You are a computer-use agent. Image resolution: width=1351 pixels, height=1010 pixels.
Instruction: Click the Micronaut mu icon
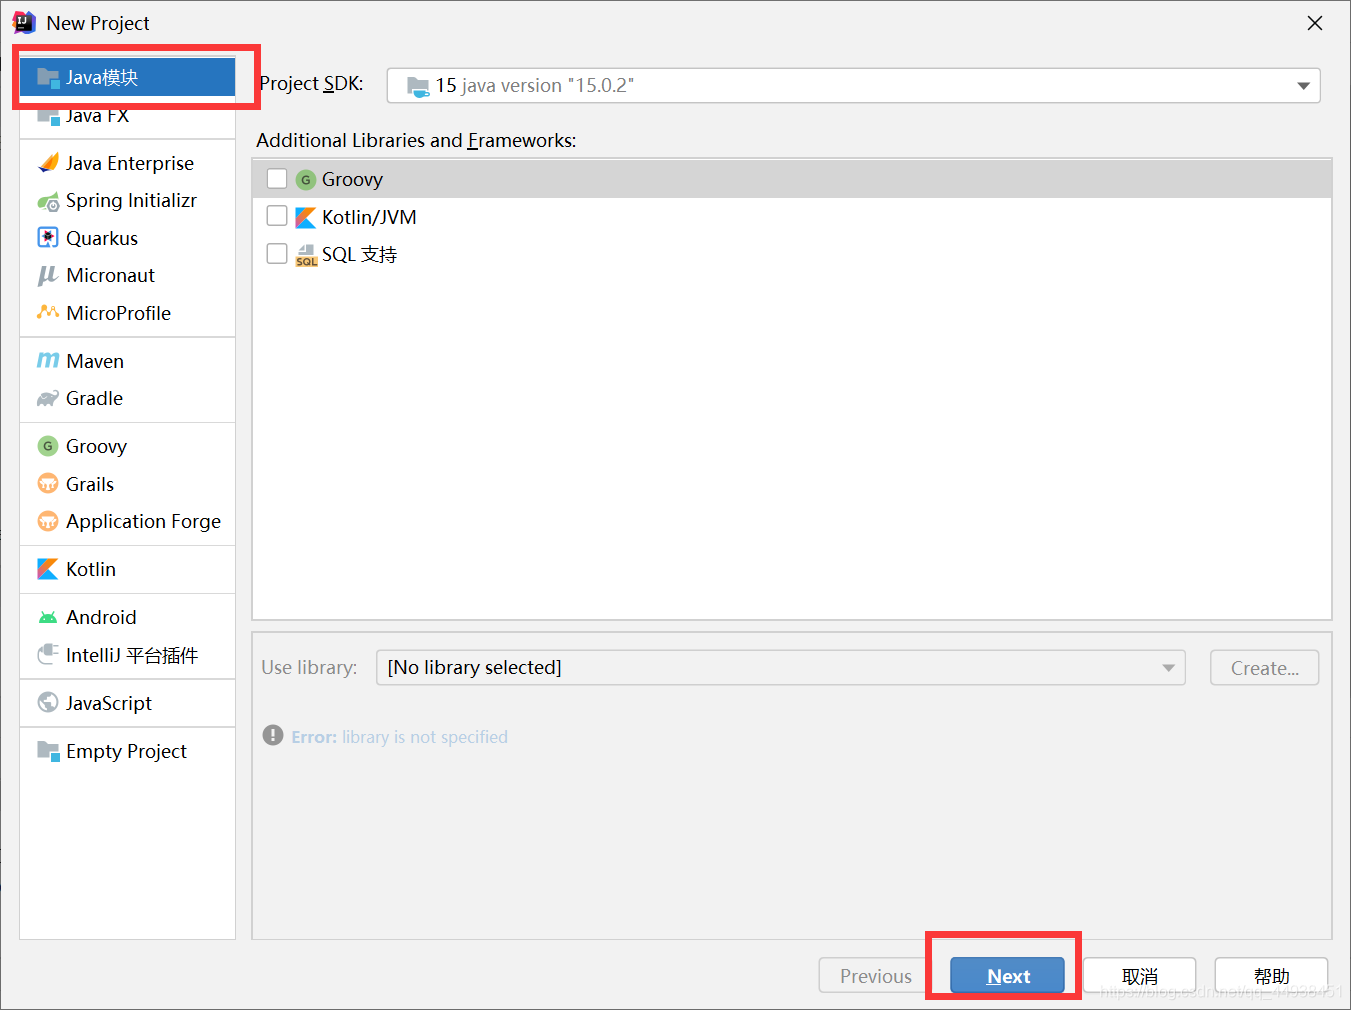[47, 275]
